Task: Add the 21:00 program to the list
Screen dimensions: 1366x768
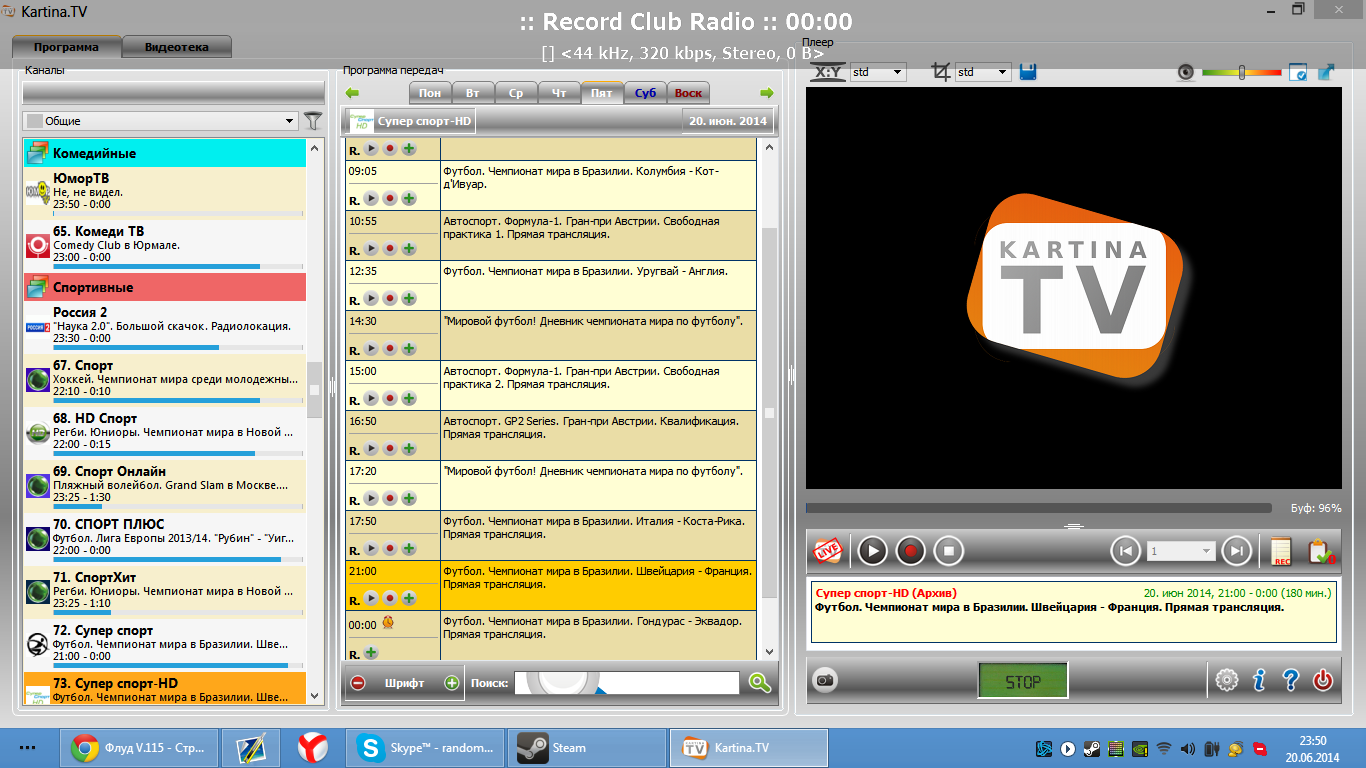Action: click(x=409, y=598)
